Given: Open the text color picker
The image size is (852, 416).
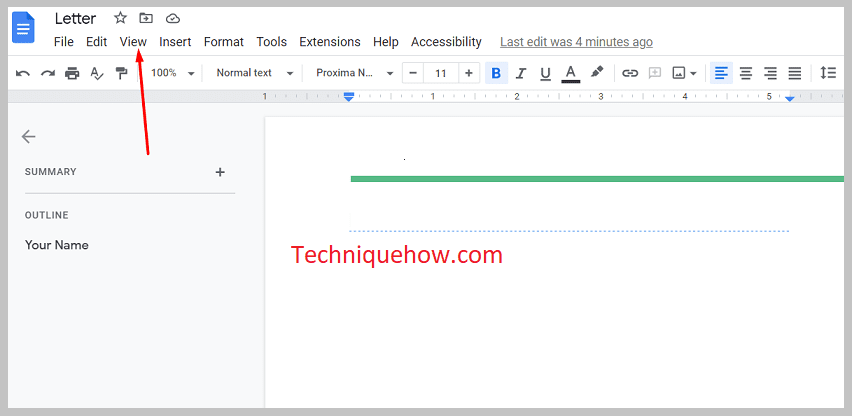Looking at the screenshot, I should [x=571, y=73].
